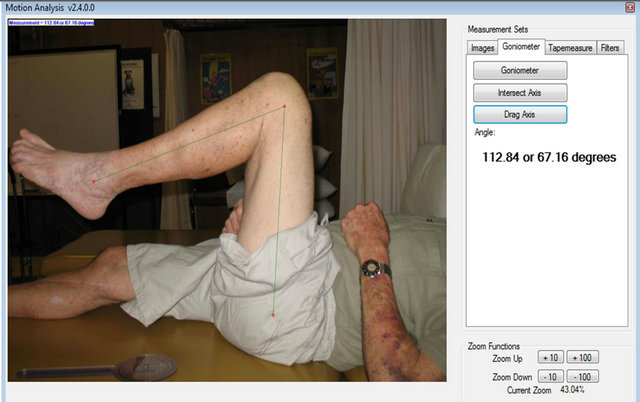
Task: Click the wristwatch in the photo
Action: [372, 268]
